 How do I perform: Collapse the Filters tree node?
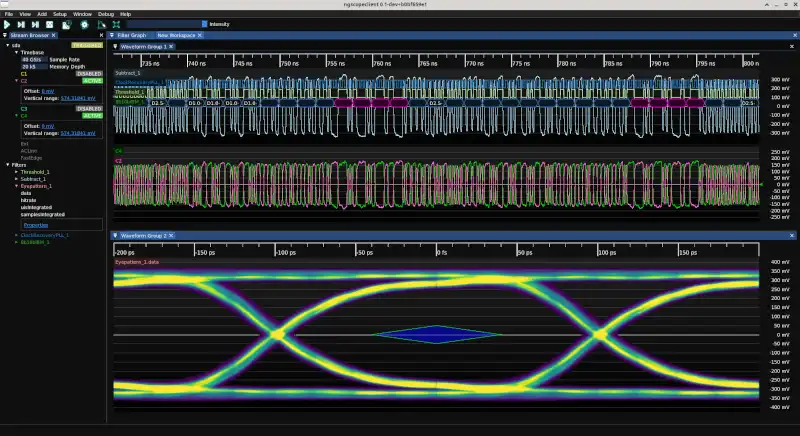[x=8, y=165]
